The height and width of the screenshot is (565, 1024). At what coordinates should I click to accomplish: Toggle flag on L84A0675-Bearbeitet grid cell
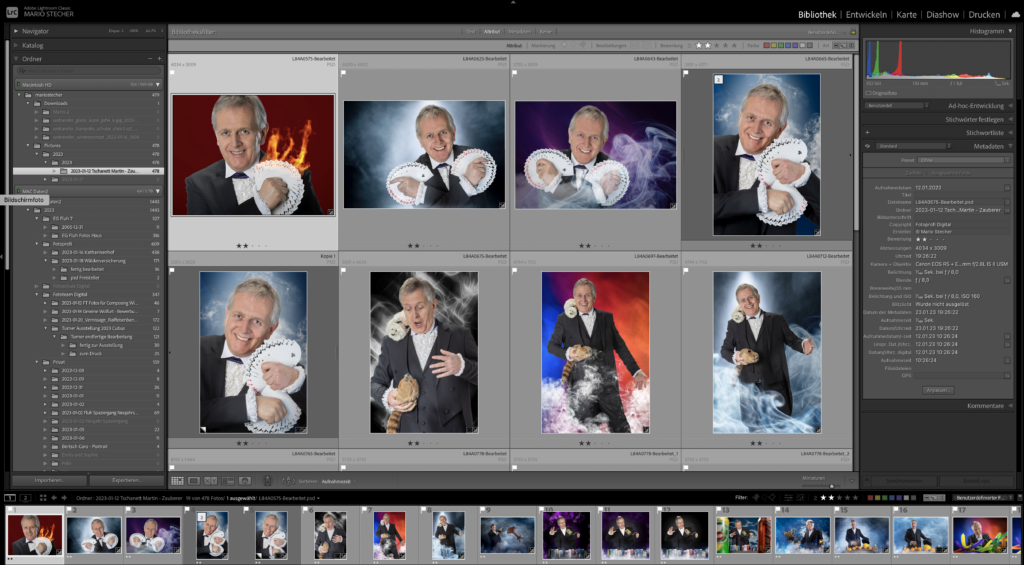344,270
